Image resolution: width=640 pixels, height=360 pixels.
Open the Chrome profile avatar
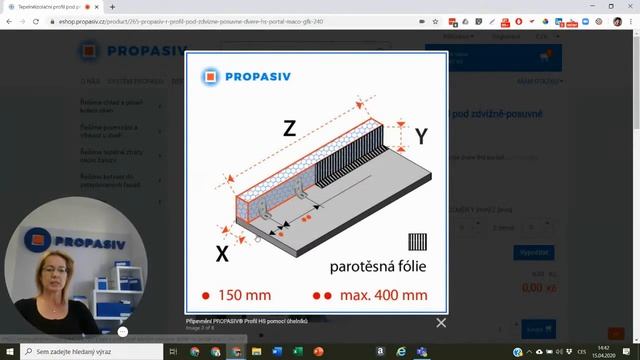(x=617, y=22)
